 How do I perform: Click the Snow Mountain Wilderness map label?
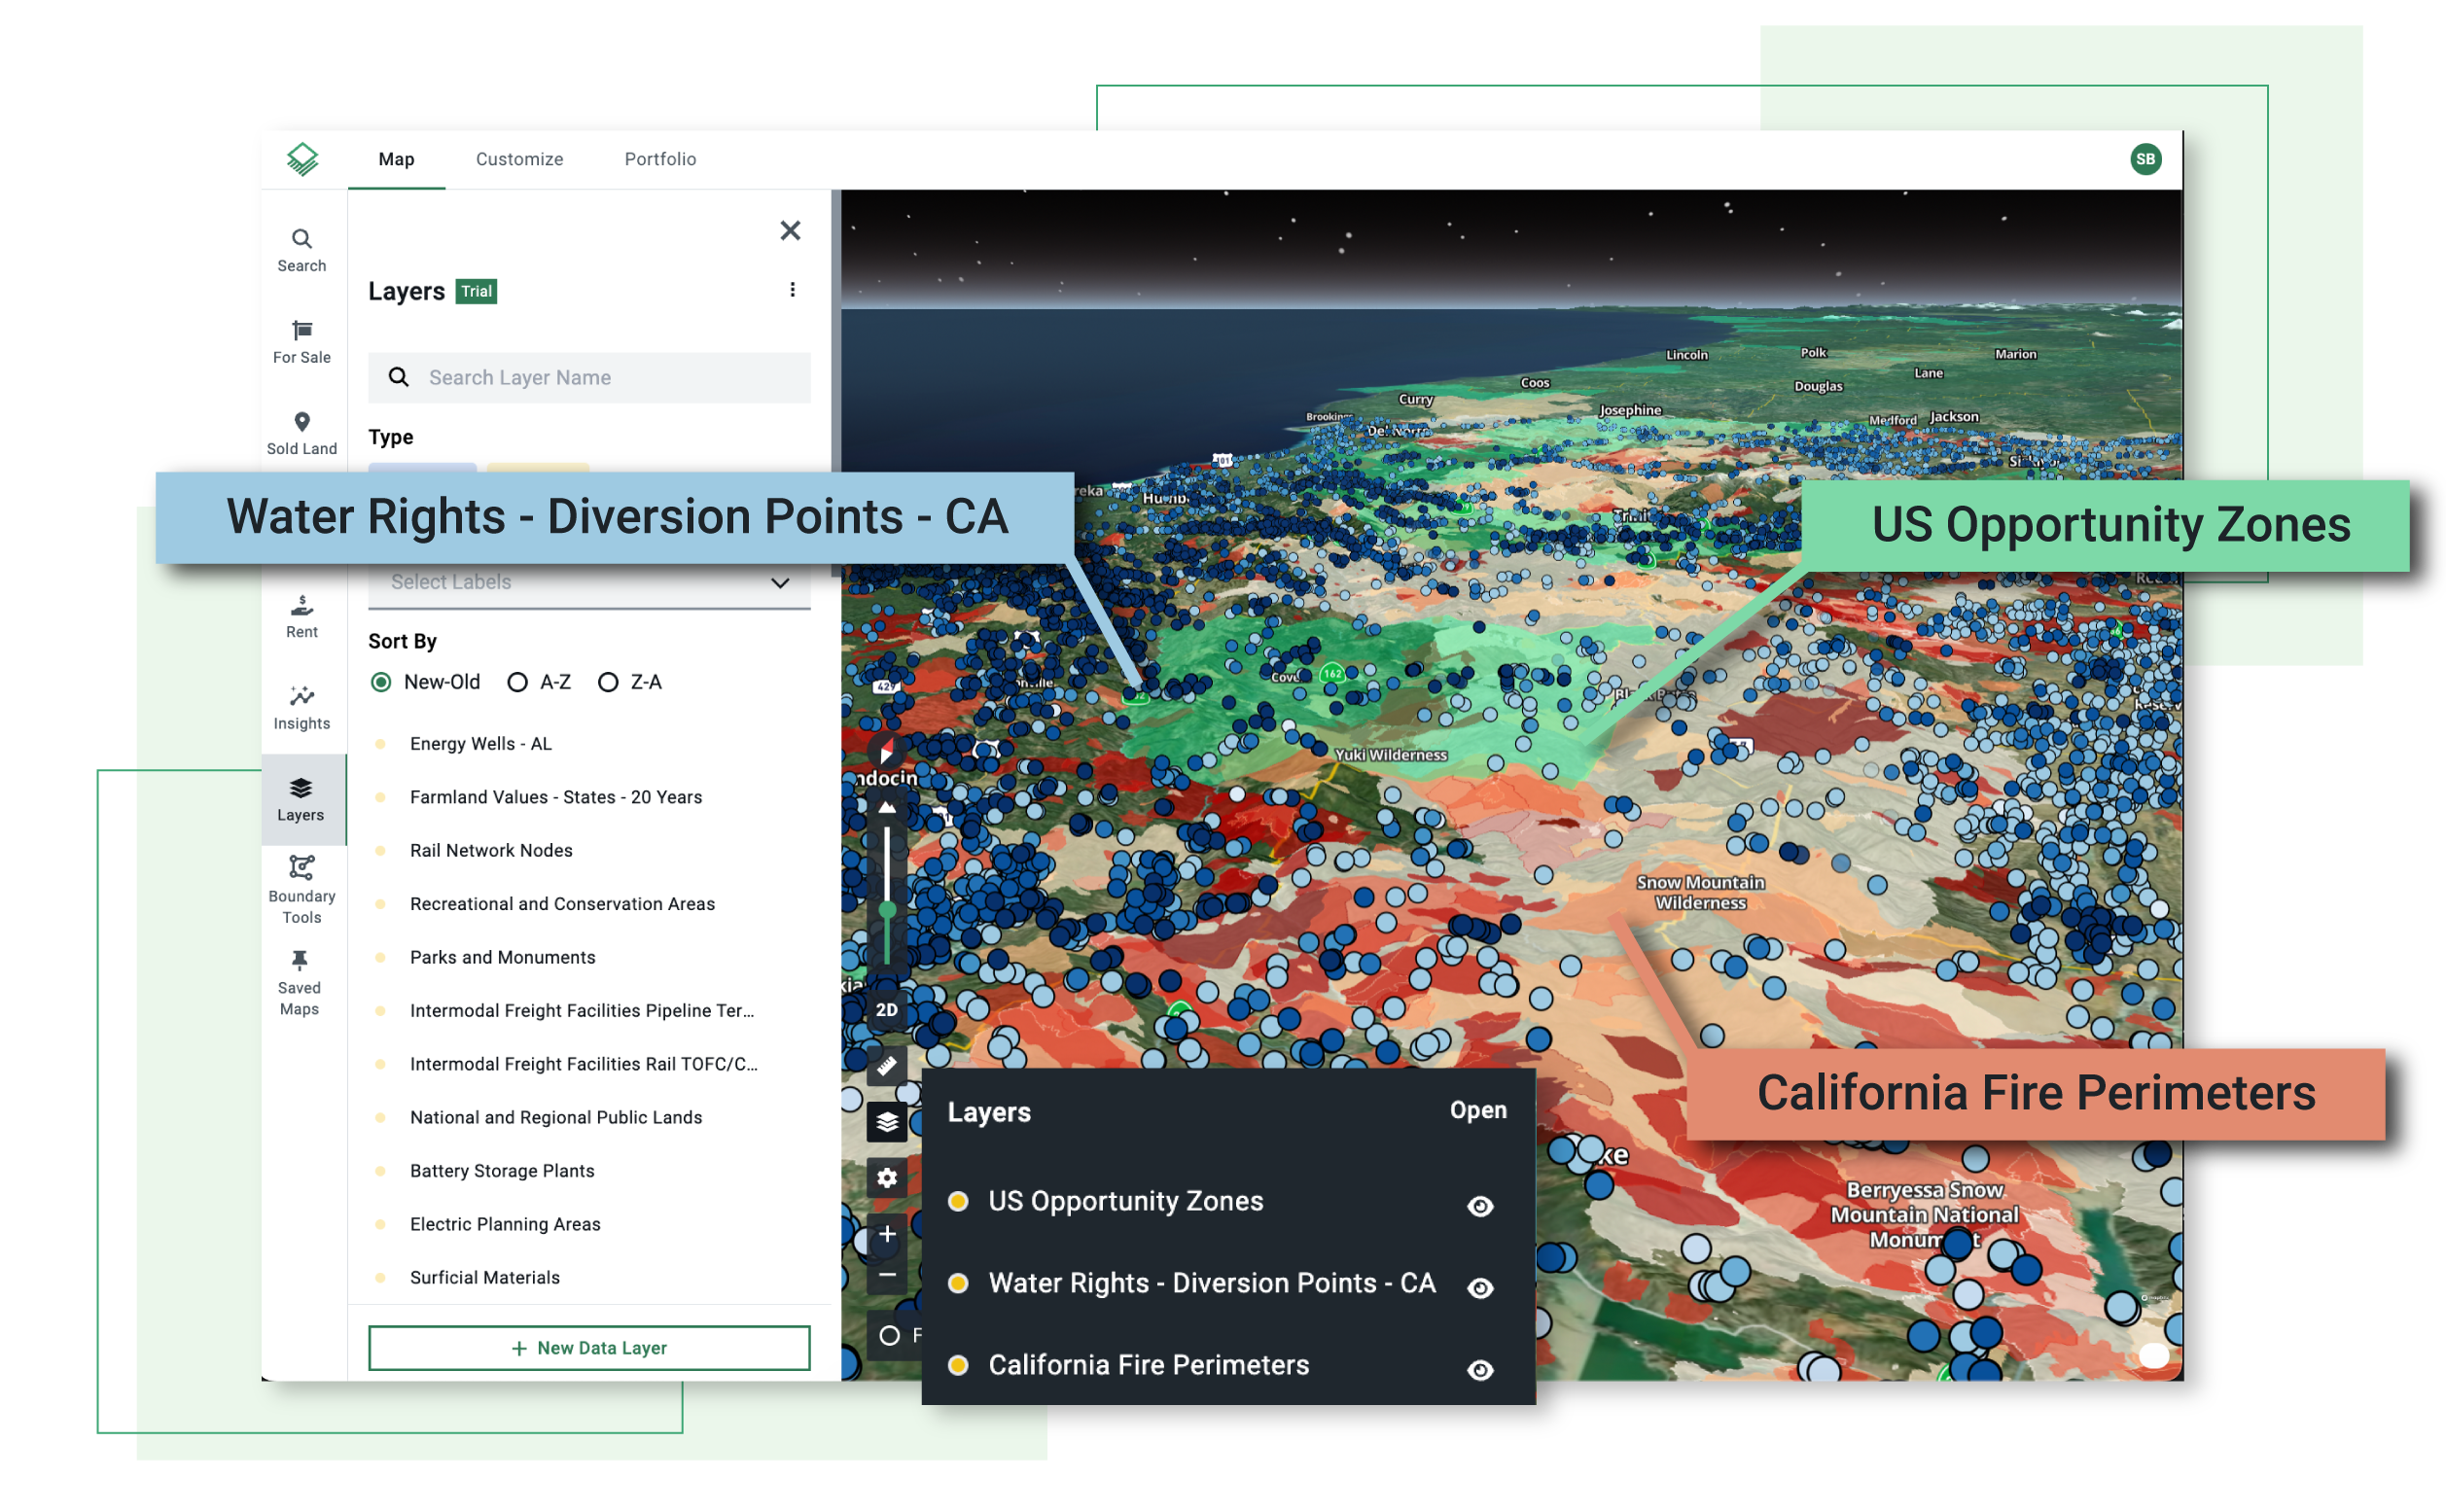[x=1700, y=892]
